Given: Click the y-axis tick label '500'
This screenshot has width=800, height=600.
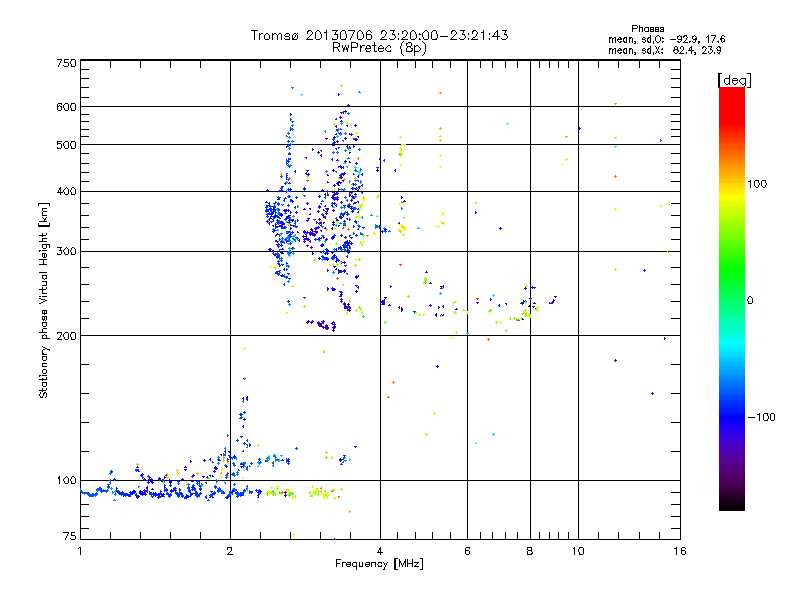Looking at the screenshot, I should 66,145.
